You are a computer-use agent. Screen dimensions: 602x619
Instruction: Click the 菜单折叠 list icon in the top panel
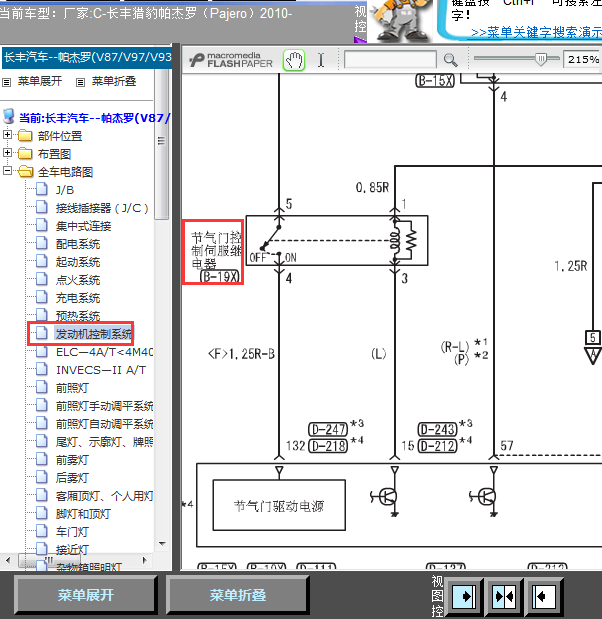pos(81,82)
